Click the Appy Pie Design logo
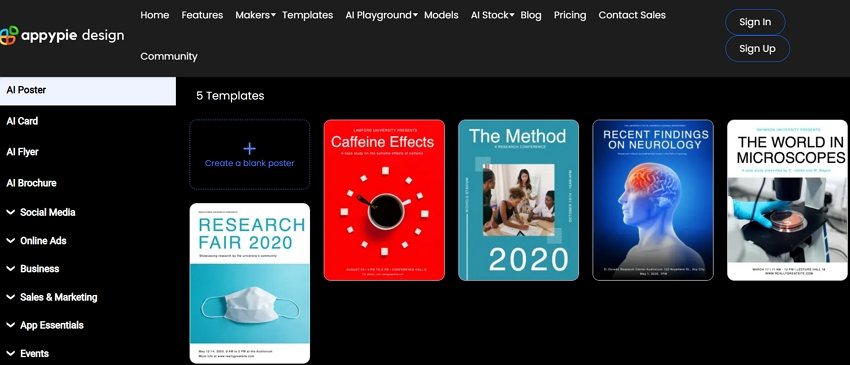The height and width of the screenshot is (365, 850). [62, 36]
